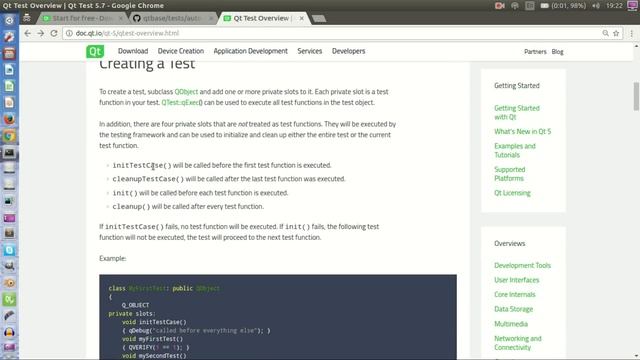Screen dimensions: 640x360
Task: Go back to the previous page
Action: 27,33
